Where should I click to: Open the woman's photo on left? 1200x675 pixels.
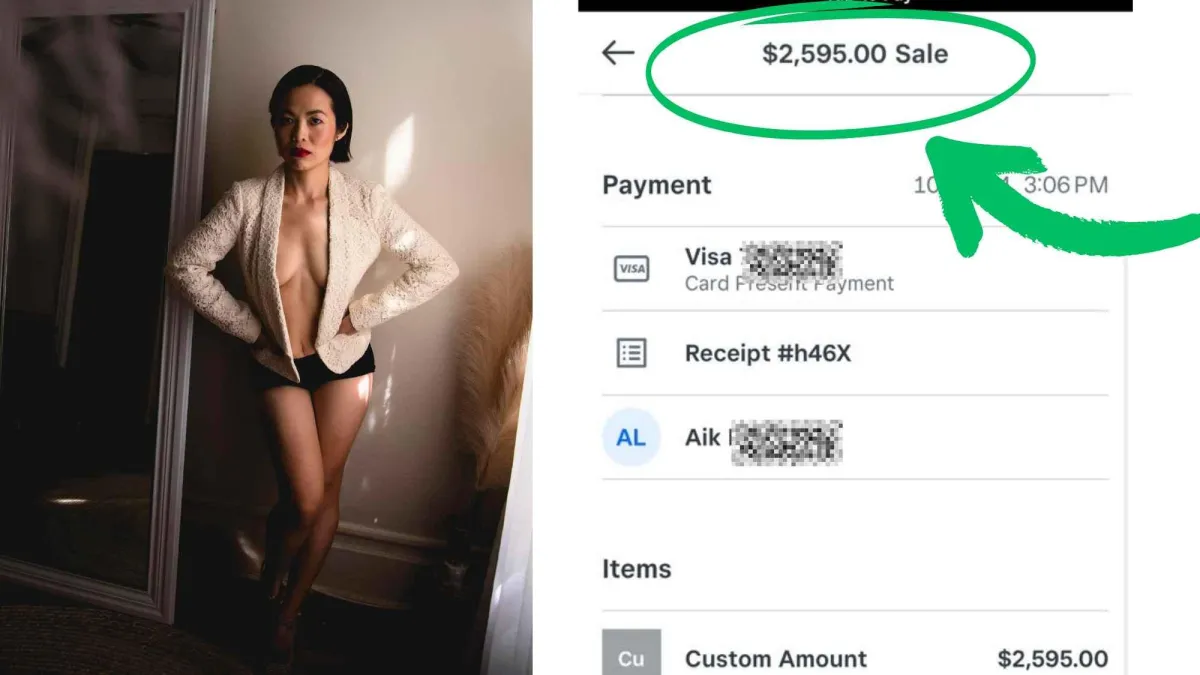coord(266,337)
